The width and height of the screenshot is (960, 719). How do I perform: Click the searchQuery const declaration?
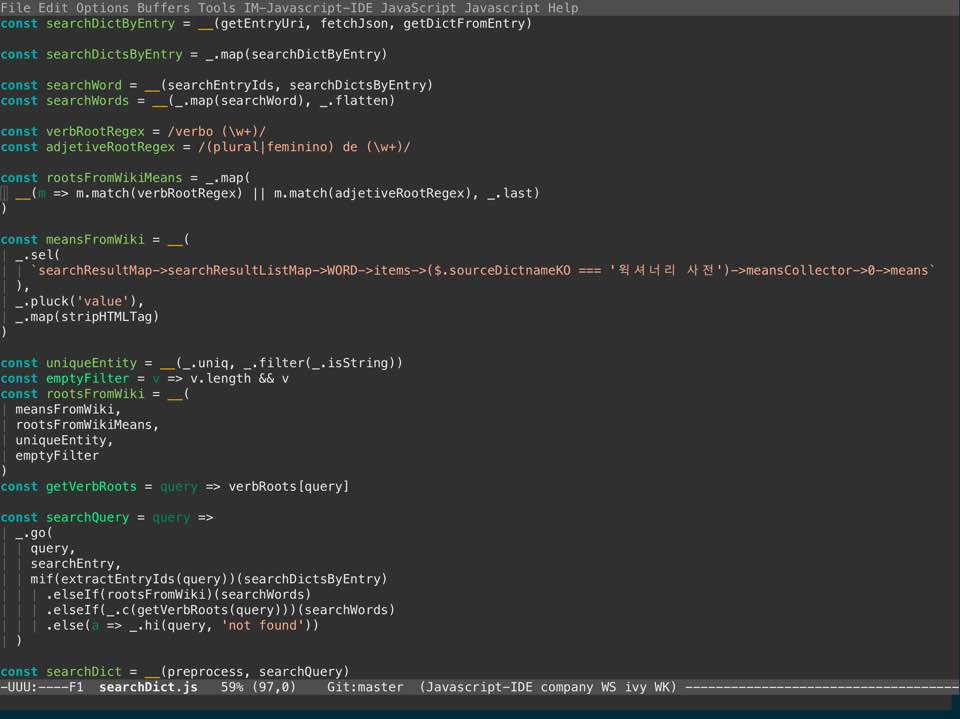pyautogui.click(x=88, y=518)
